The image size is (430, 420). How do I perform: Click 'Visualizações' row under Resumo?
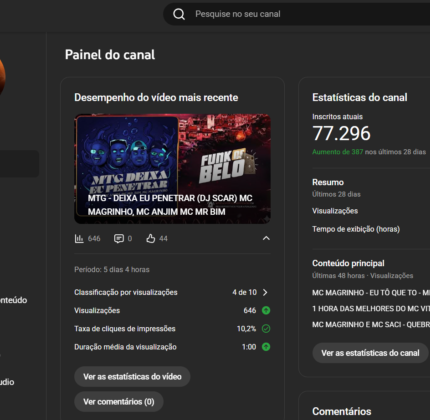(335, 211)
